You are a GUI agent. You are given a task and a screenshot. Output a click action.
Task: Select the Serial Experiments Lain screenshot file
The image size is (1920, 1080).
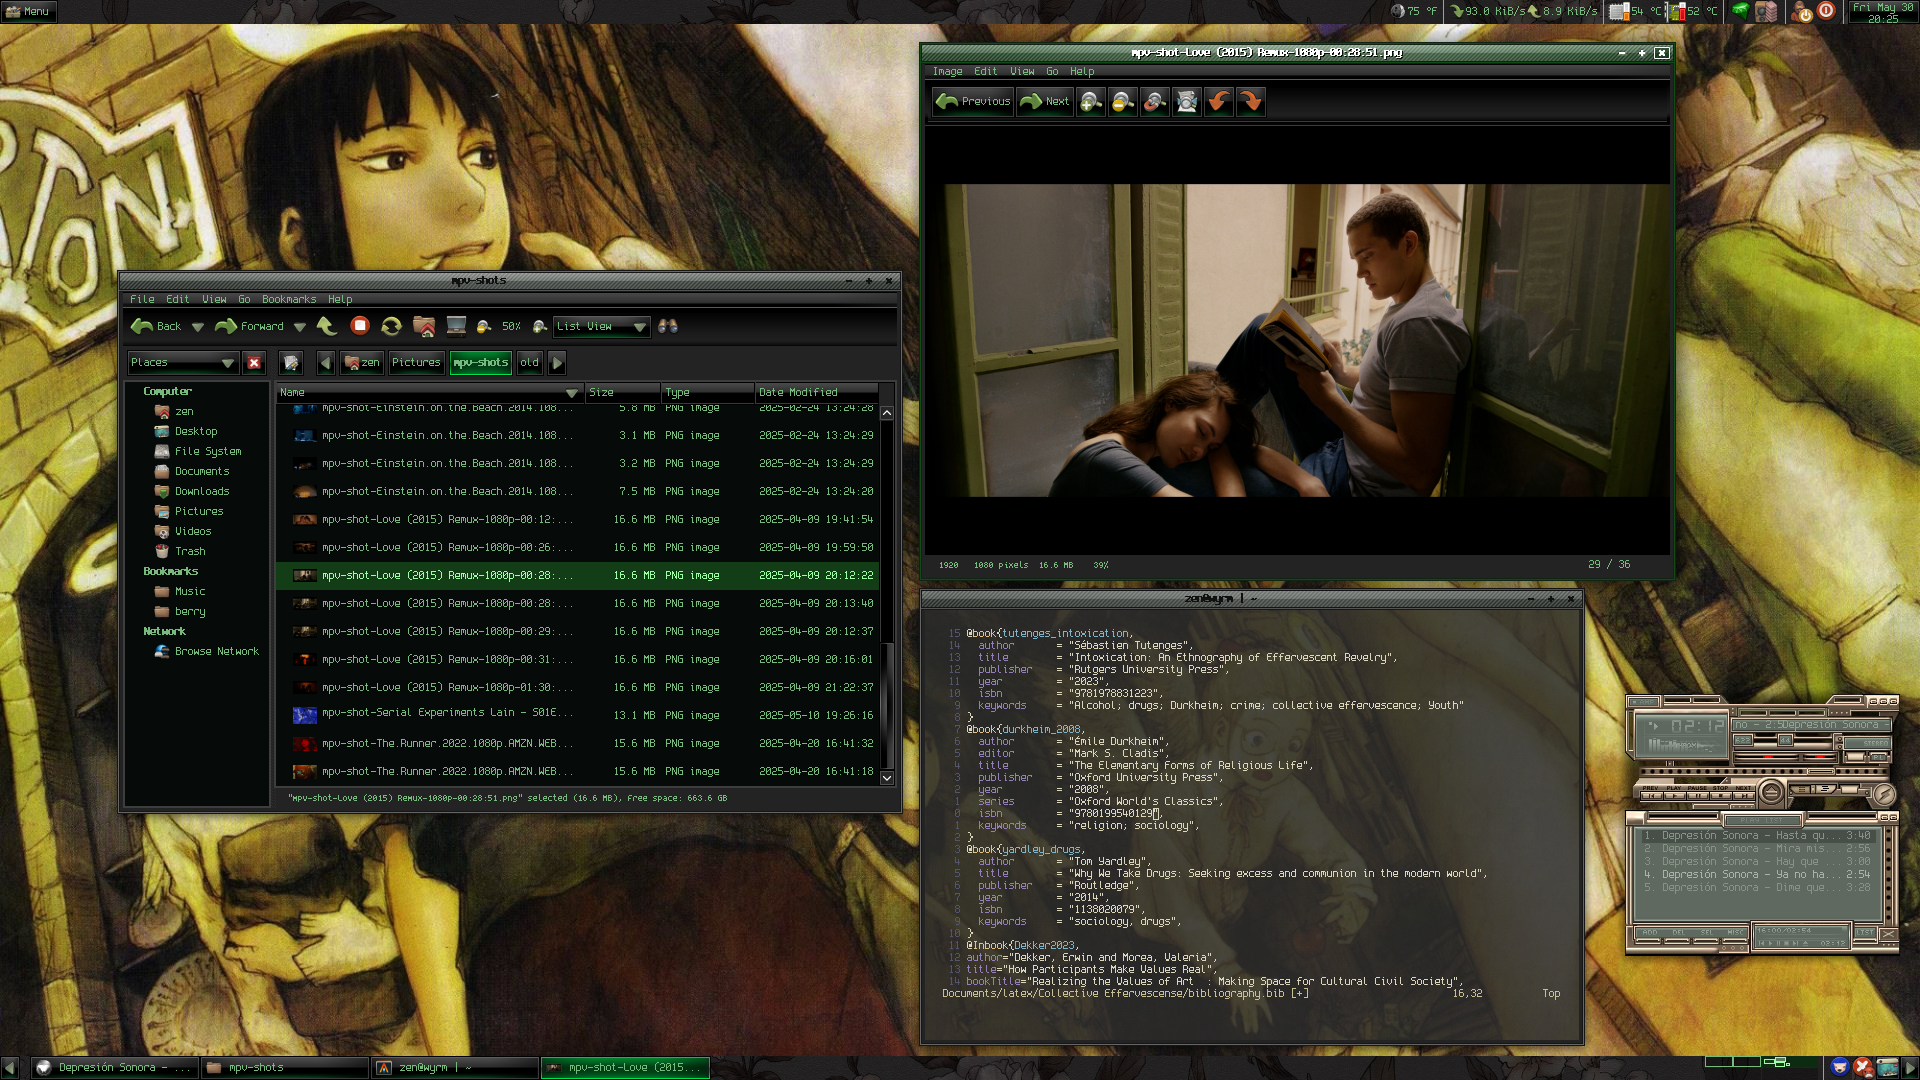click(x=446, y=714)
